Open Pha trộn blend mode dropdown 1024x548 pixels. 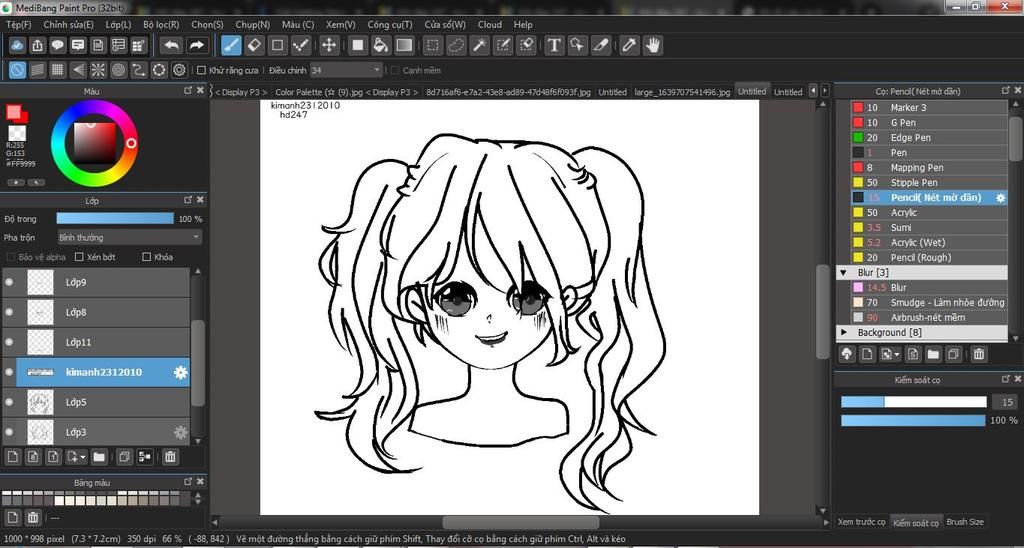[x=129, y=238]
